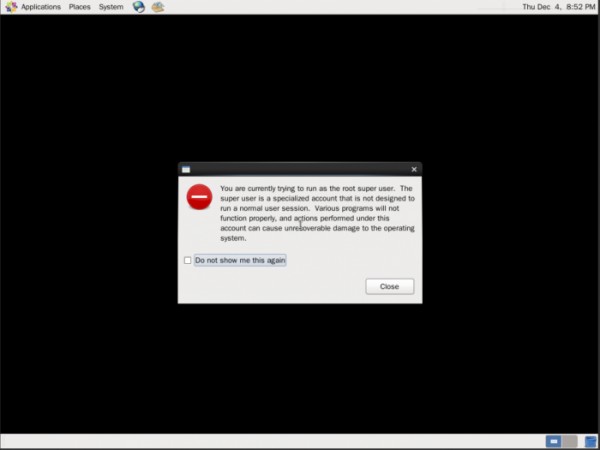Open the Places menu
Image resolution: width=600 pixels, height=450 pixels.
coord(79,7)
